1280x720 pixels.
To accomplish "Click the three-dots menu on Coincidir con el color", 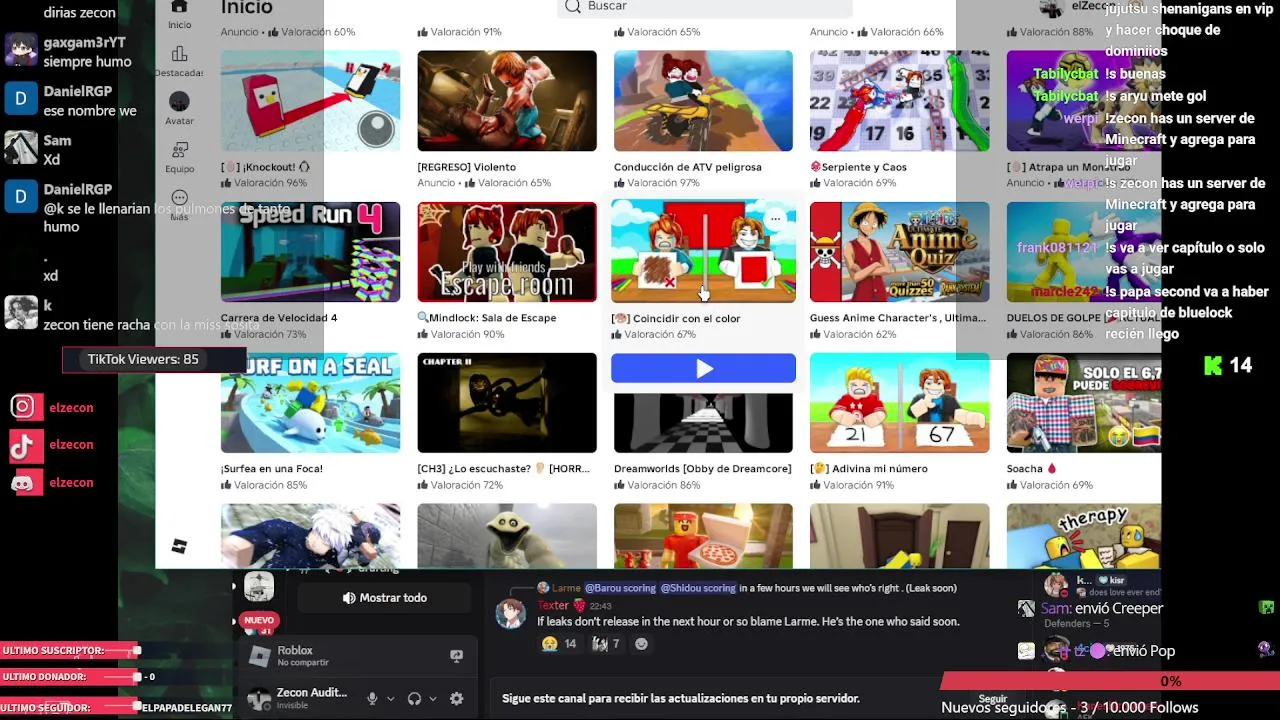I will (x=775, y=219).
